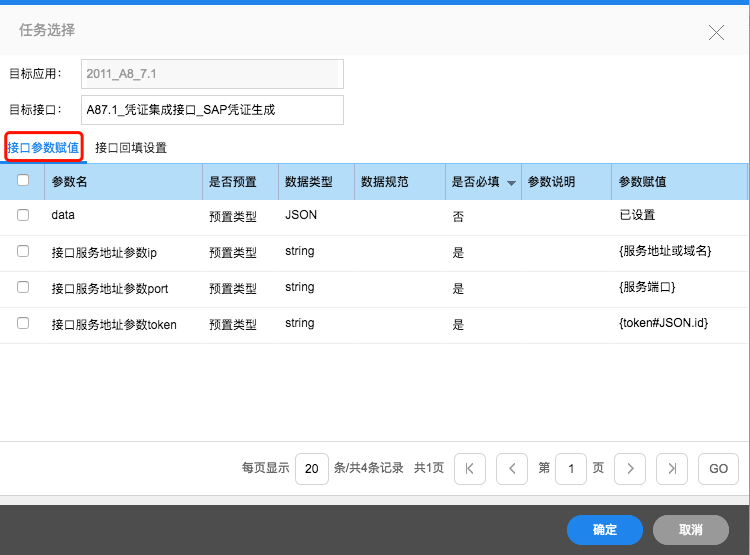Switch to 接口参数赋值 tab
This screenshot has height=555, width=750.
point(43,147)
